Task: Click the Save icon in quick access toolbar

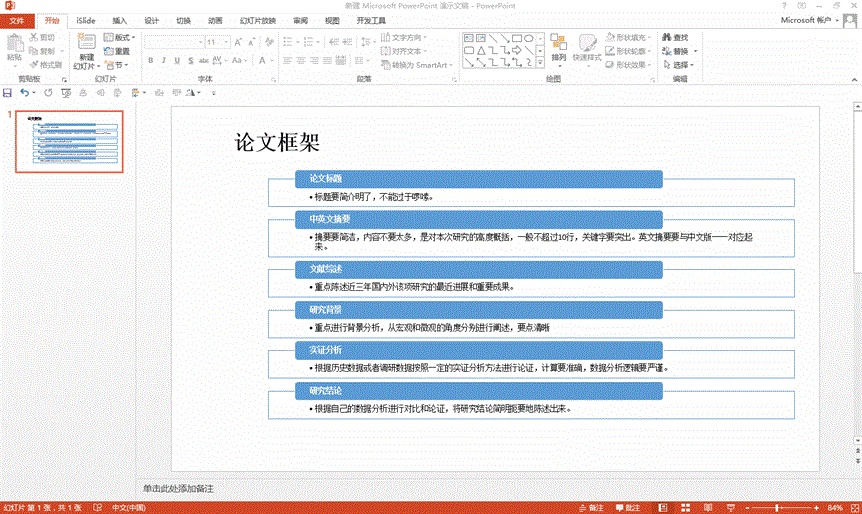Action: tap(8, 92)
